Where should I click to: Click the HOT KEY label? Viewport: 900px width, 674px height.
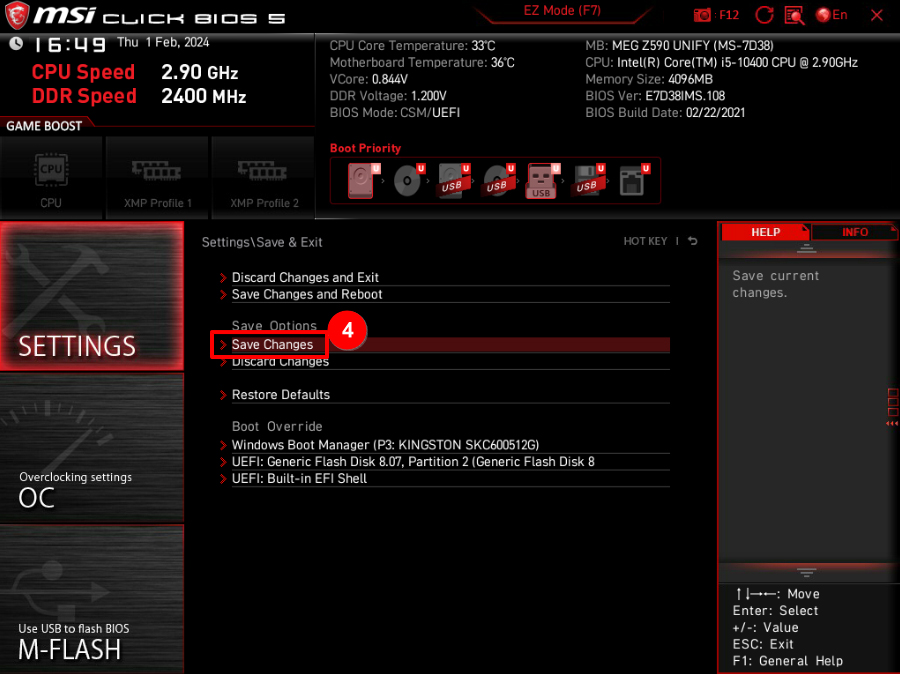click(645, 241)
